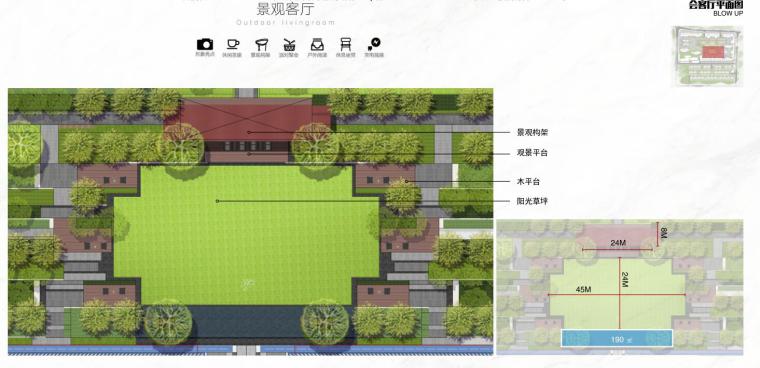This screenshot has height=368, width=760.
Task: Click the '观景平台' annotation label
Action: (532, 153)
